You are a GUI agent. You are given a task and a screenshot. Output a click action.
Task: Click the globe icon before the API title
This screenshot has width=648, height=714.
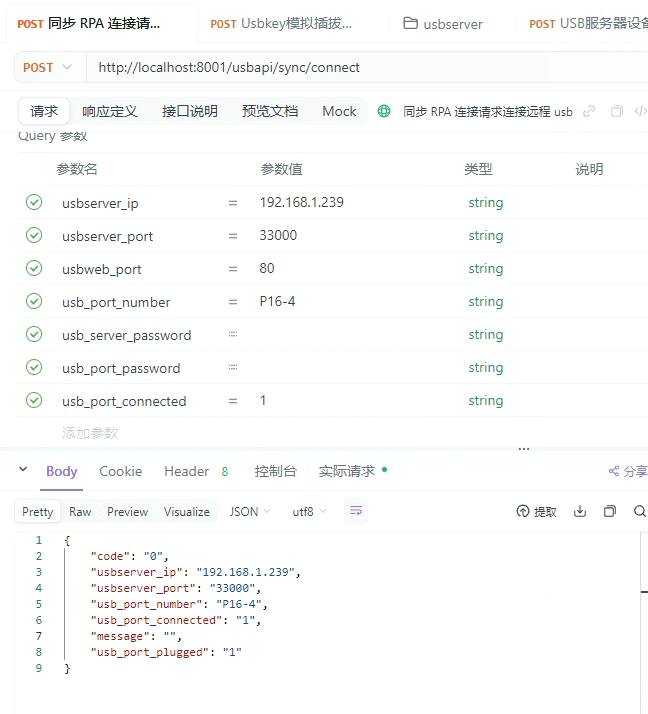click(x=384, y=111)
